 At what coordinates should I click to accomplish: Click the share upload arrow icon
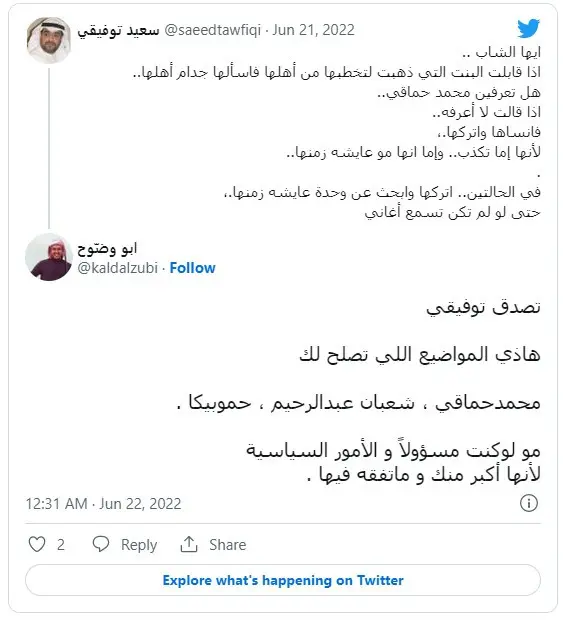tap(189, 544)
